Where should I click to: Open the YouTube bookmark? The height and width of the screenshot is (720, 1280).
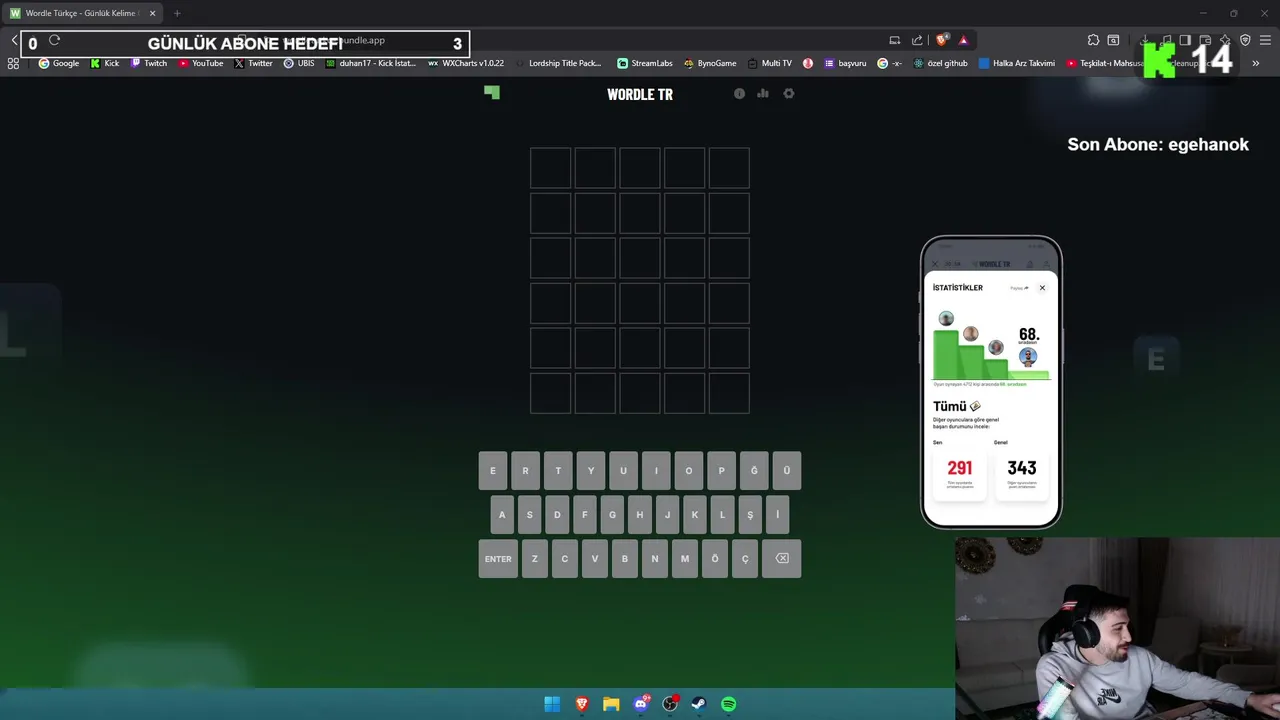tap(201, 63)
